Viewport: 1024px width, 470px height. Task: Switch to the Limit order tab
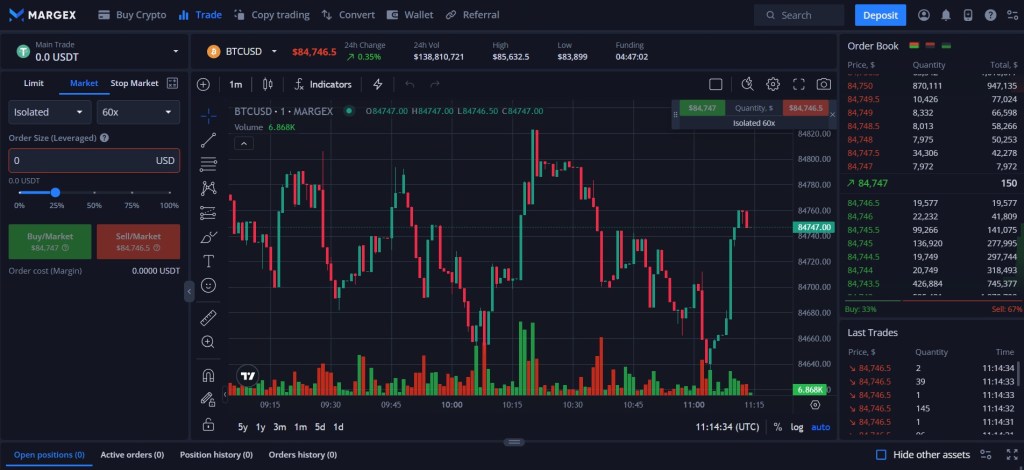(x=34, y=83)
